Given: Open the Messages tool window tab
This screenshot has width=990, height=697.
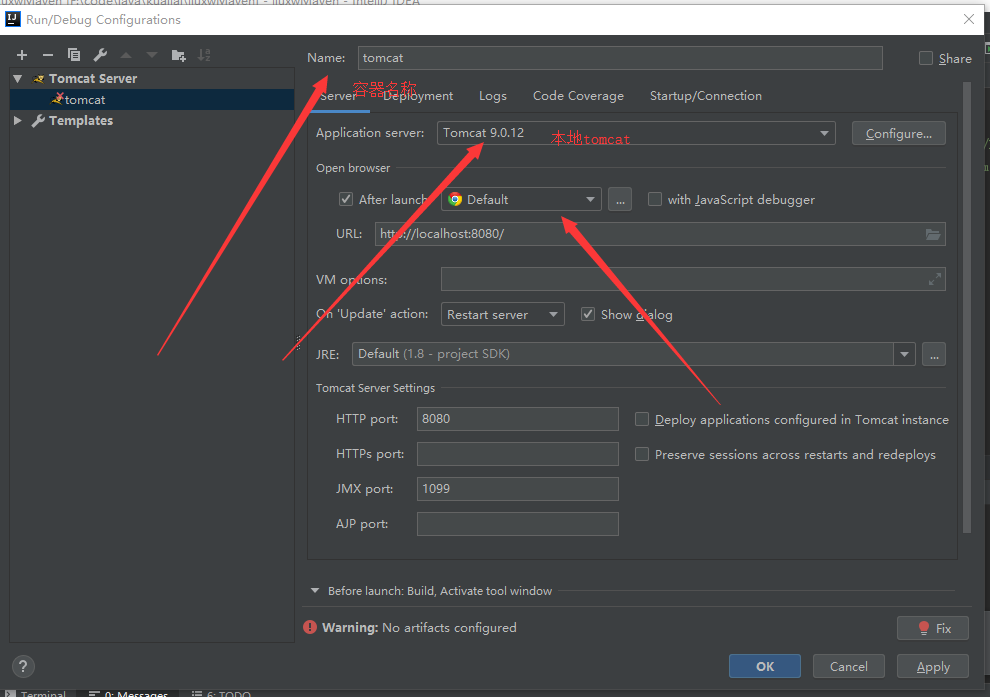Looking at the screenshot, I should point(128,693).
